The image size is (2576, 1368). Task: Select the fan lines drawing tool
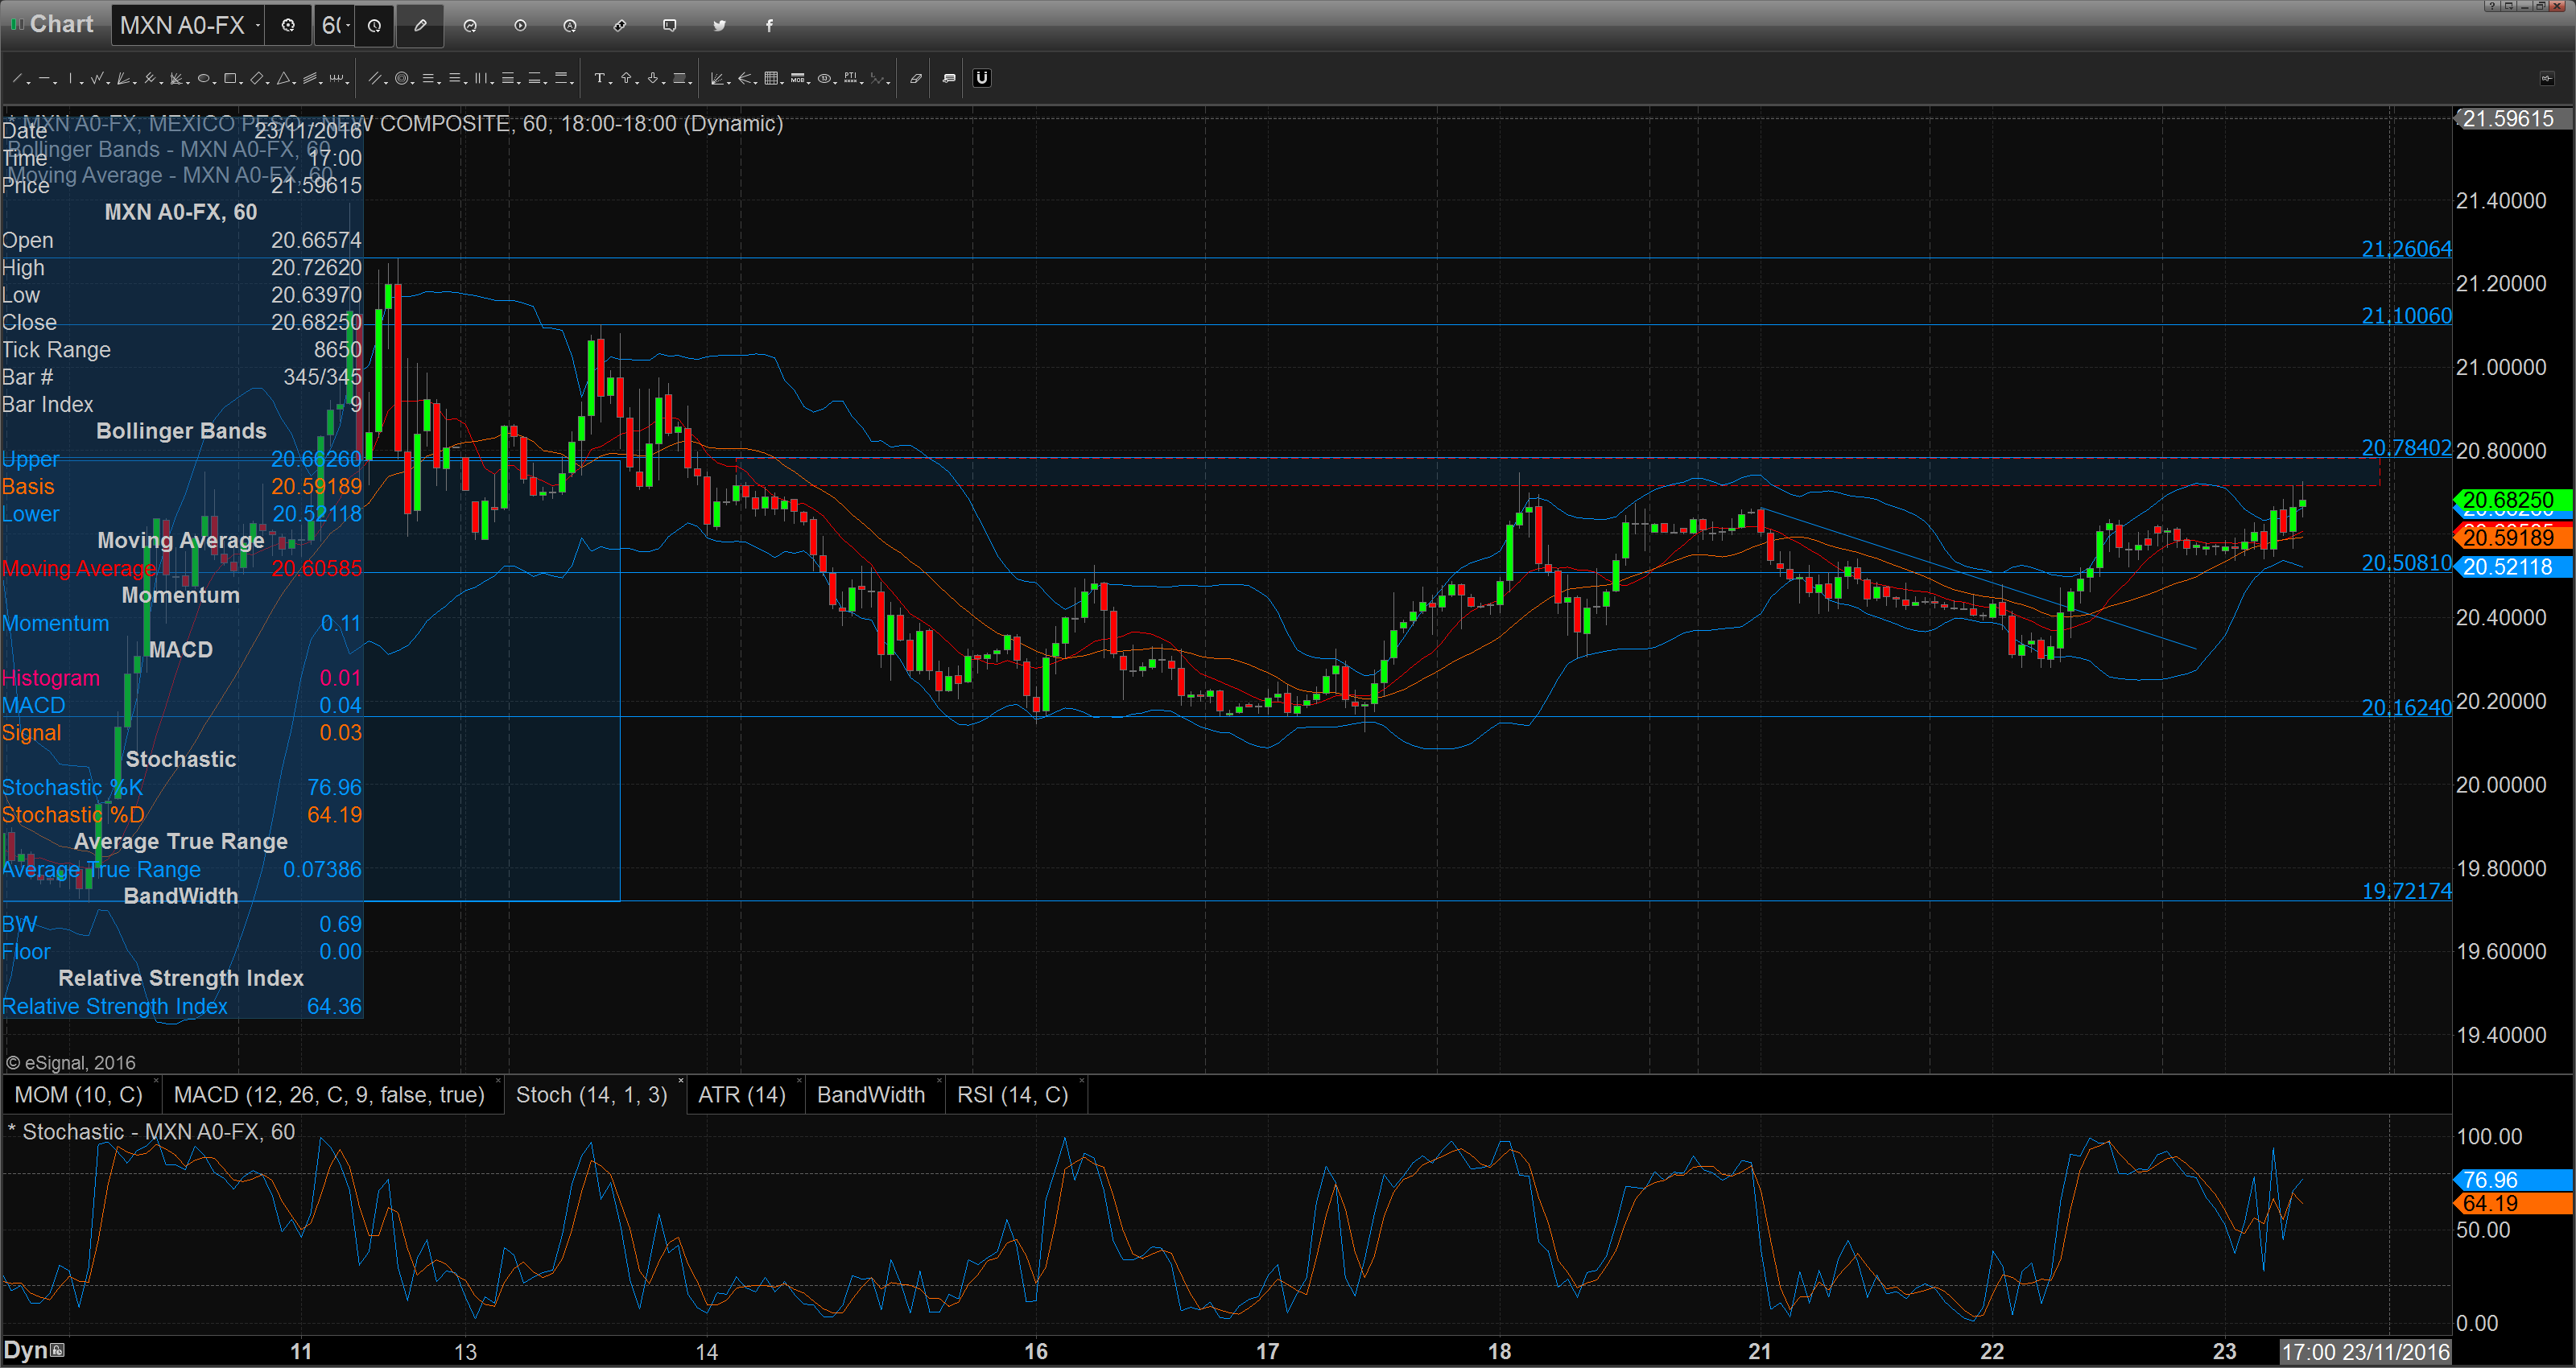123,78
